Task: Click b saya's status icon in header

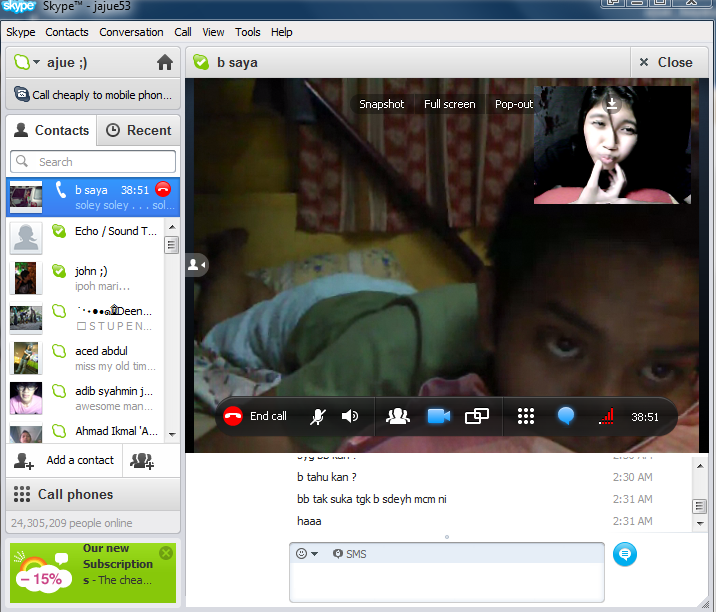Action: pos(201,62)
